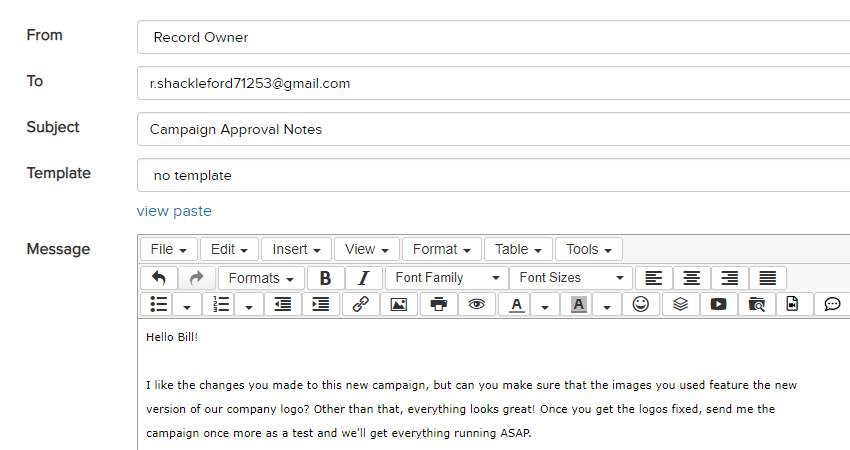Insert an image into the message
The width and height of the screenshot is (850, 450).
399,304
